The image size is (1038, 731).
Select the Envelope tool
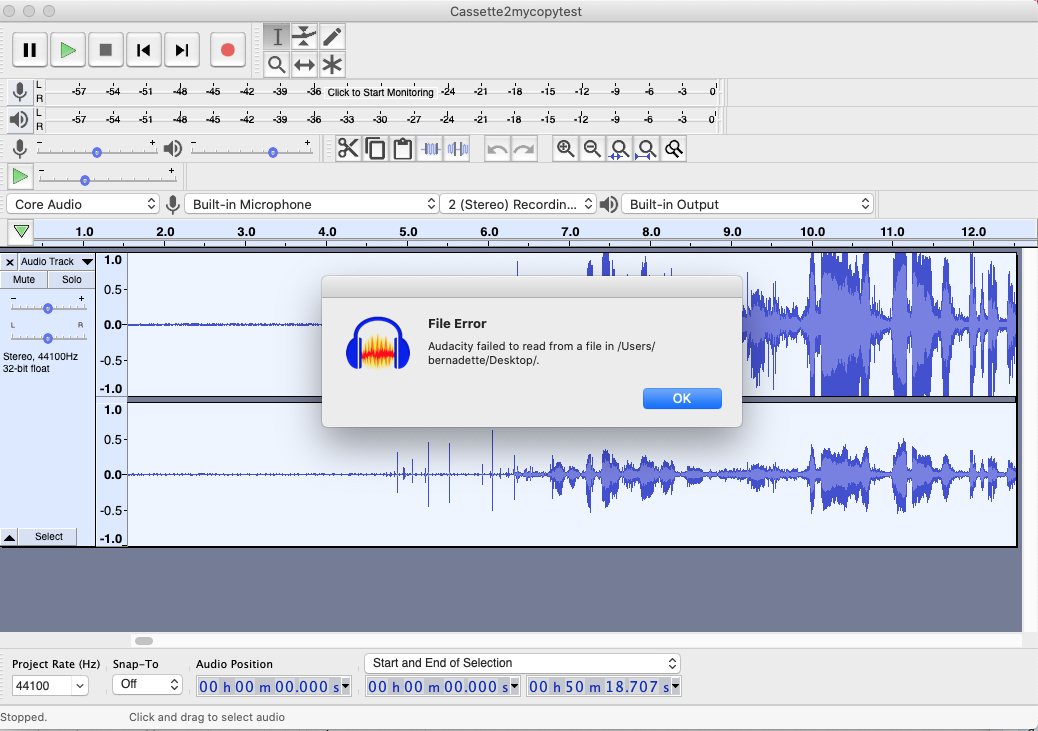[x=304, y=37]
